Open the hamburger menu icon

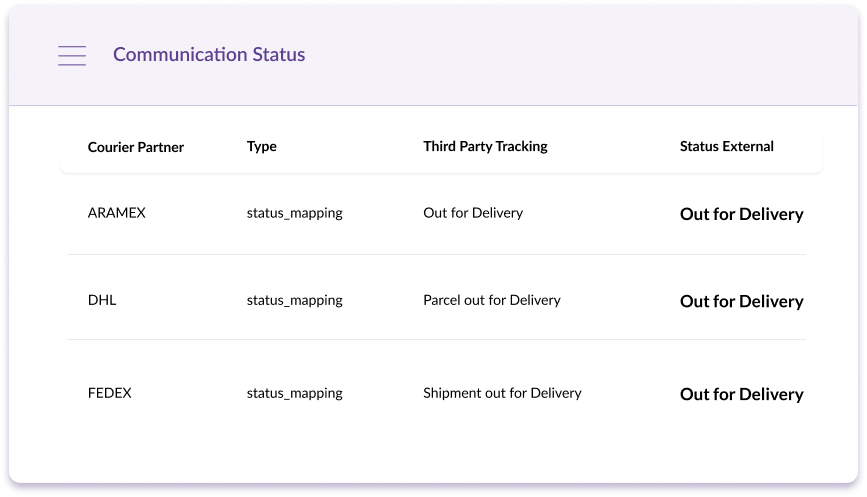coord(72,56)
